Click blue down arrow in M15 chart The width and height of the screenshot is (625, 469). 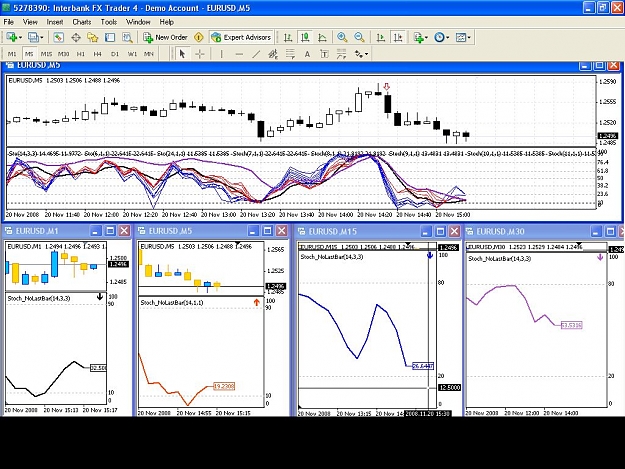[x=430, y=255]
